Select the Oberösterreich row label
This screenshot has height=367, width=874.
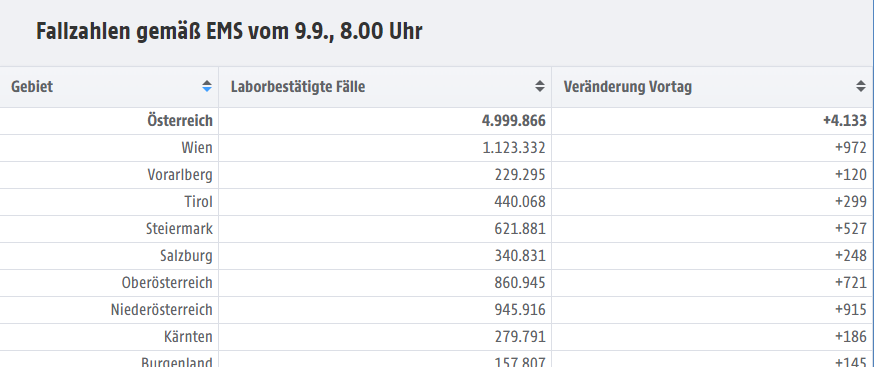pos(167,283)
